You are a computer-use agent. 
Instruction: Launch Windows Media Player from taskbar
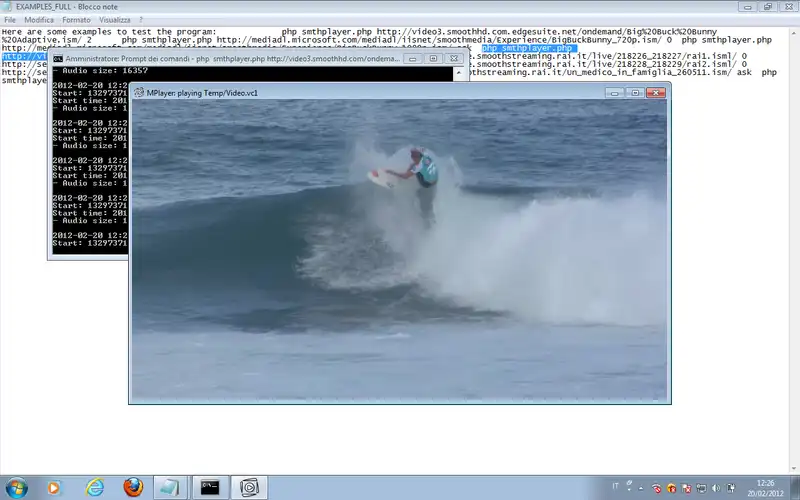53,488
